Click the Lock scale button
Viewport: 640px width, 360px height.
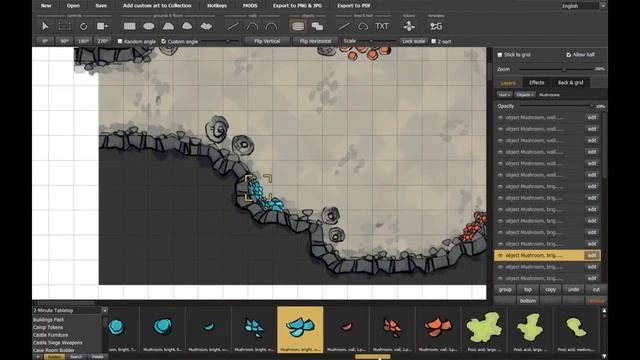pos(413,41)
